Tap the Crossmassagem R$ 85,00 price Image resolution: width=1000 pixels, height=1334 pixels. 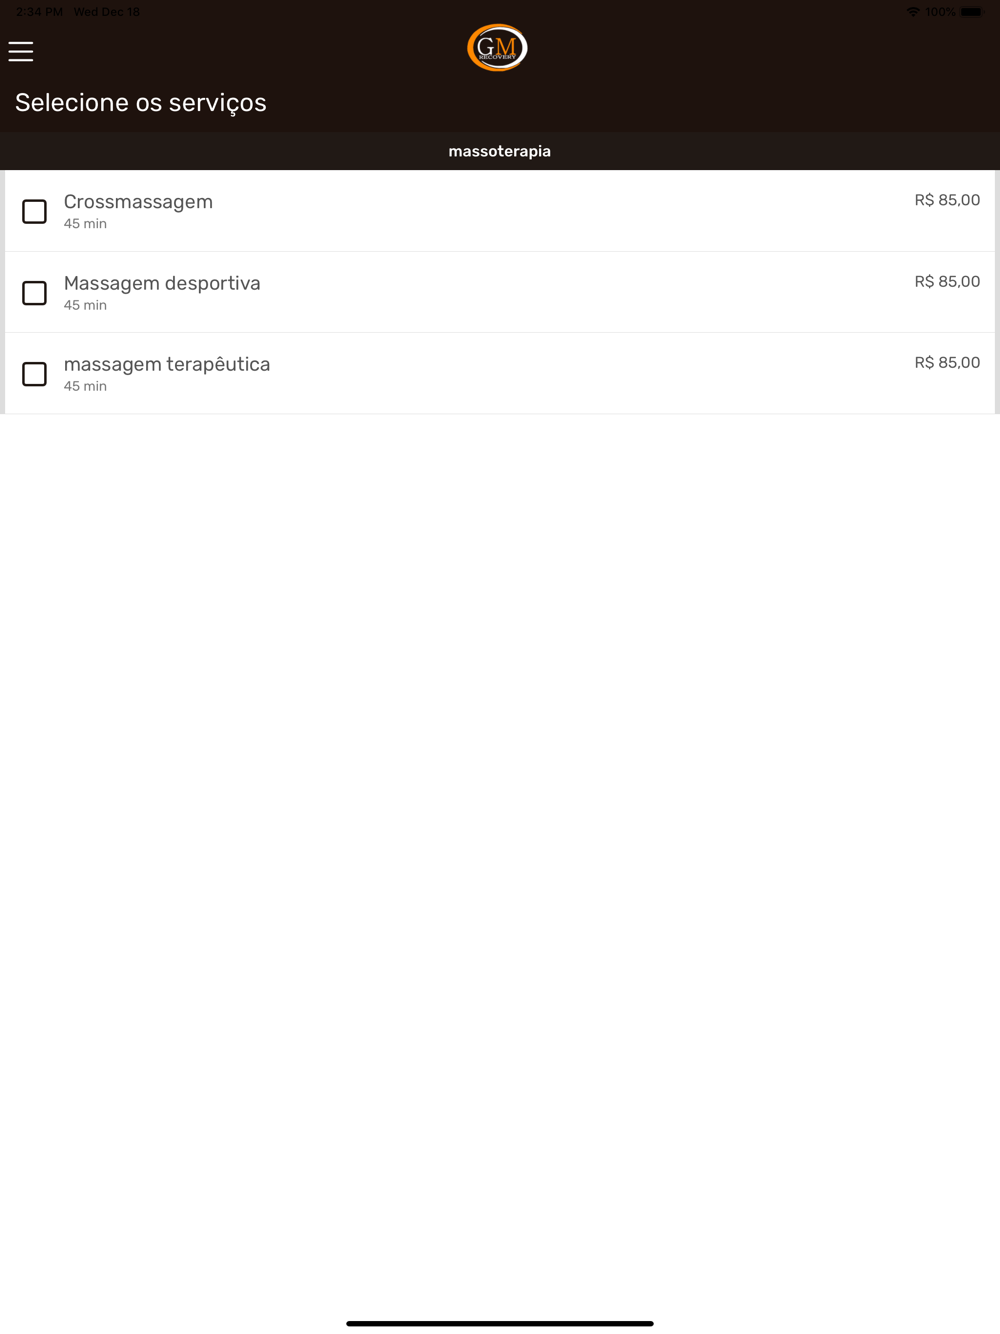click(947, 200)
